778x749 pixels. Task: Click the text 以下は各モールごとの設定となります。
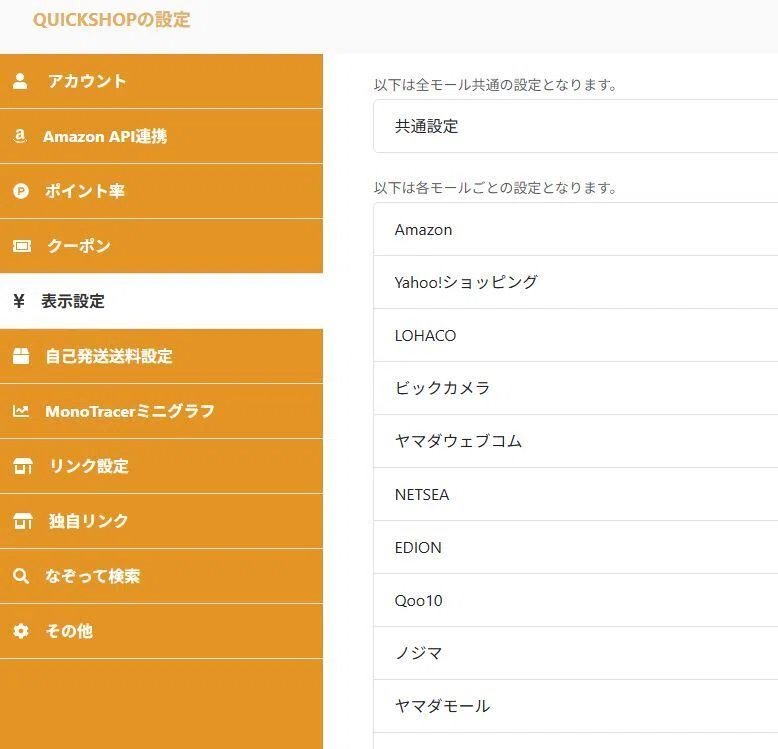[x=496, y=188]
